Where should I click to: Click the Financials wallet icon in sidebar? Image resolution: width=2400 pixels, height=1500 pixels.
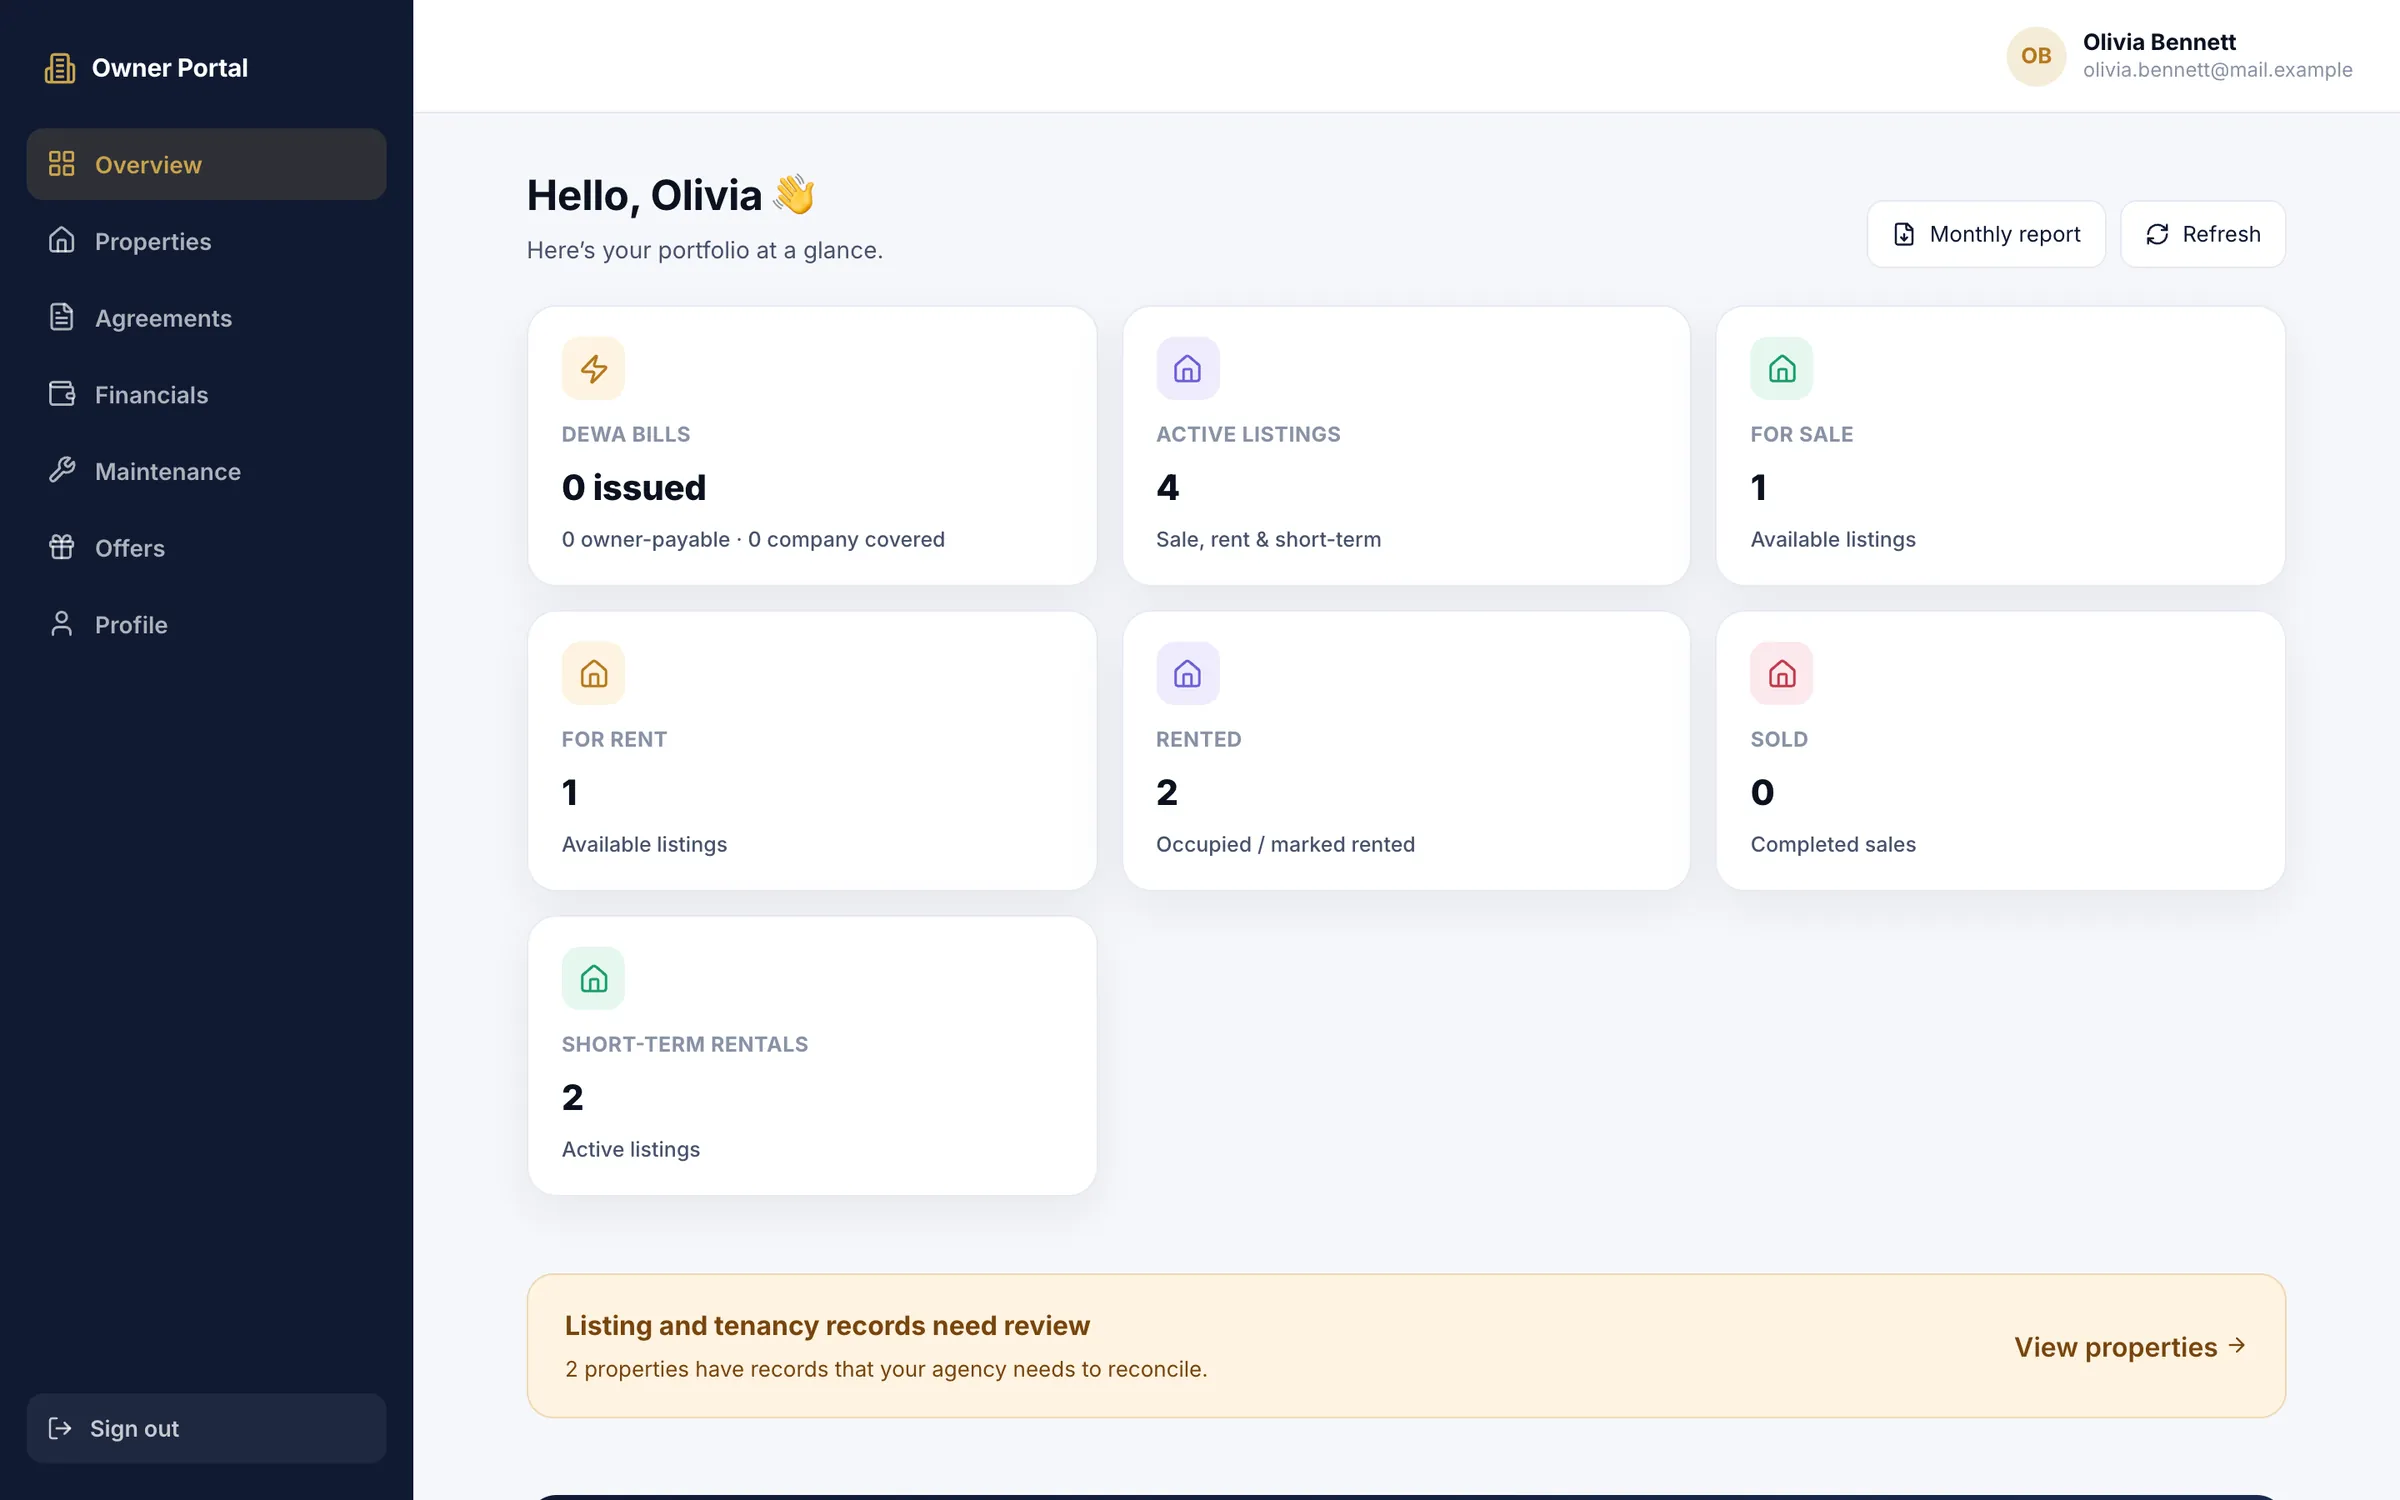pyautogui.click(x=62, y=394)
